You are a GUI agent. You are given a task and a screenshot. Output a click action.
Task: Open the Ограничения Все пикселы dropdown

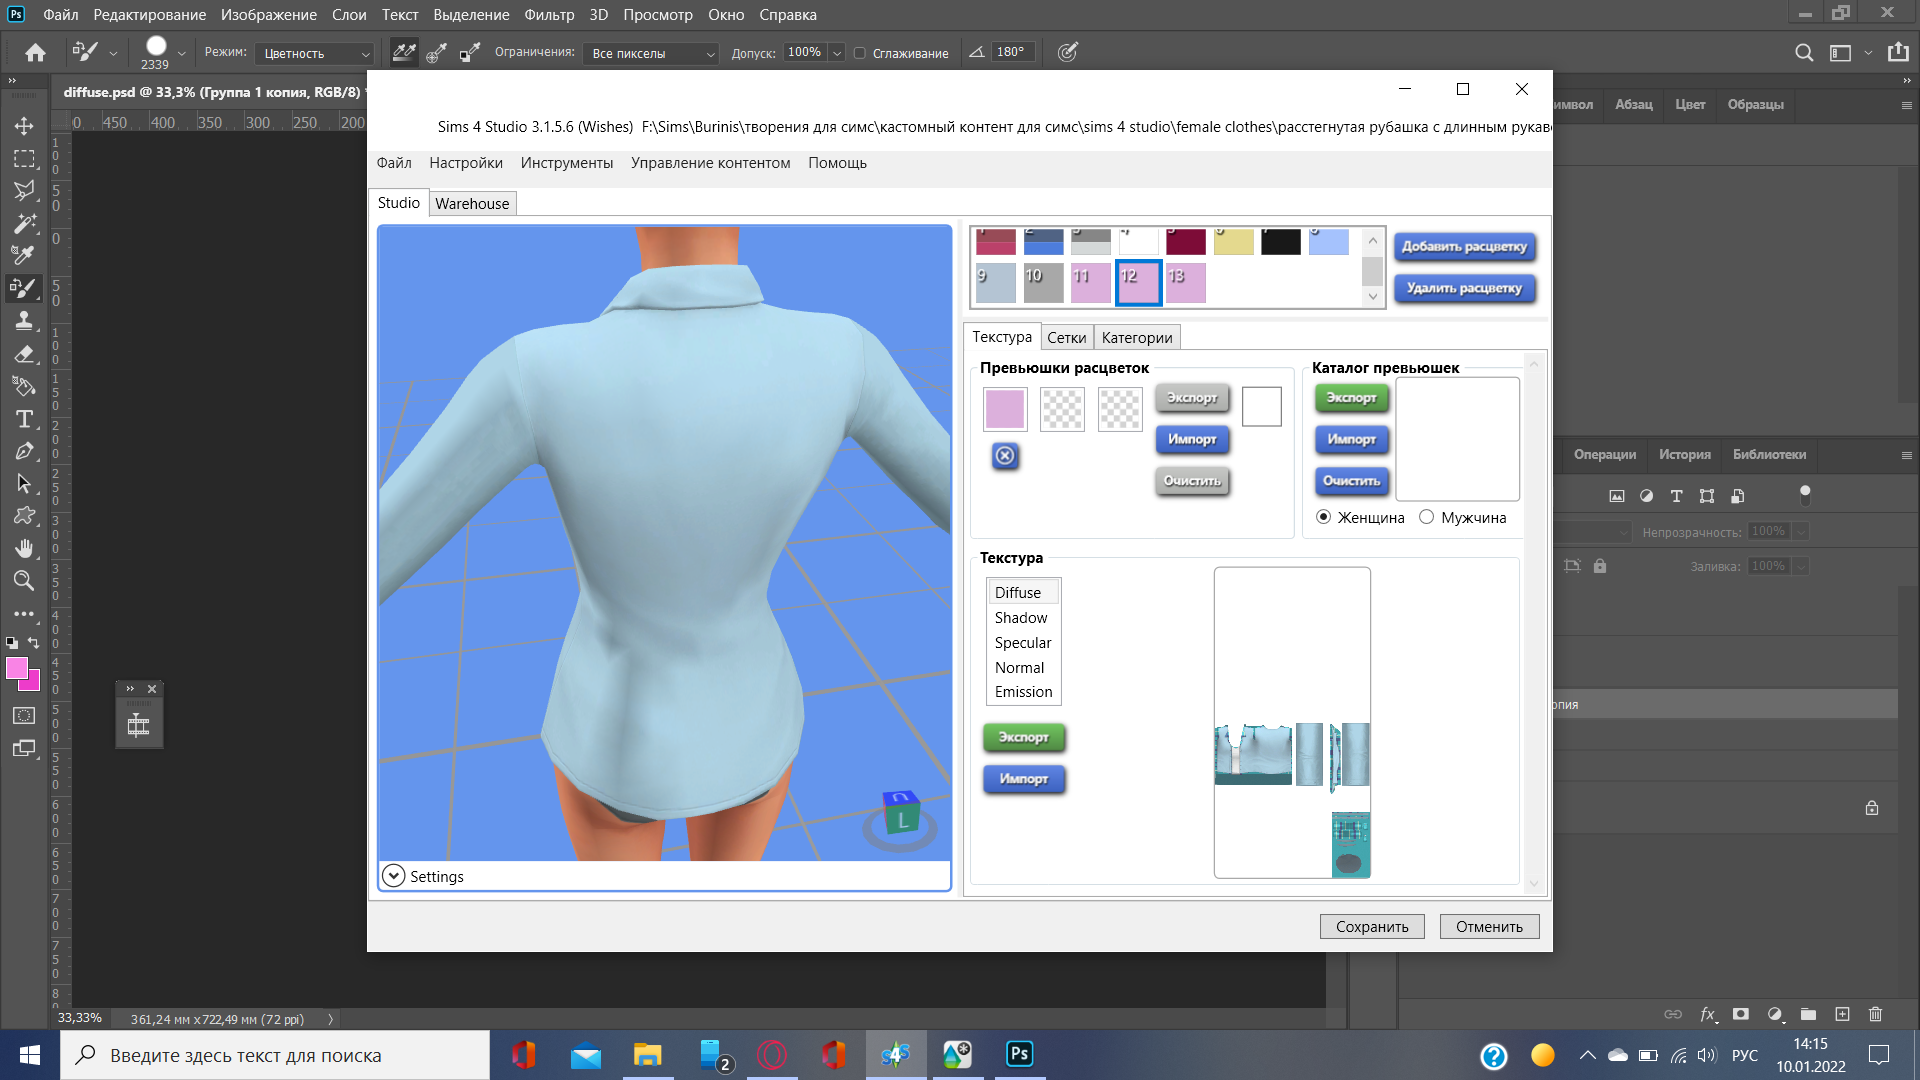[651, 53]
